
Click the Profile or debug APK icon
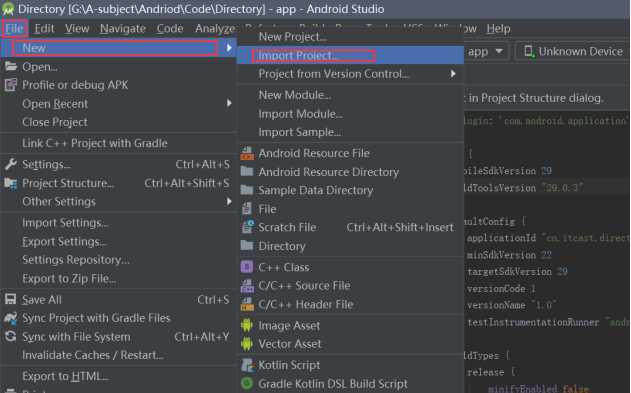pos(10,85)
